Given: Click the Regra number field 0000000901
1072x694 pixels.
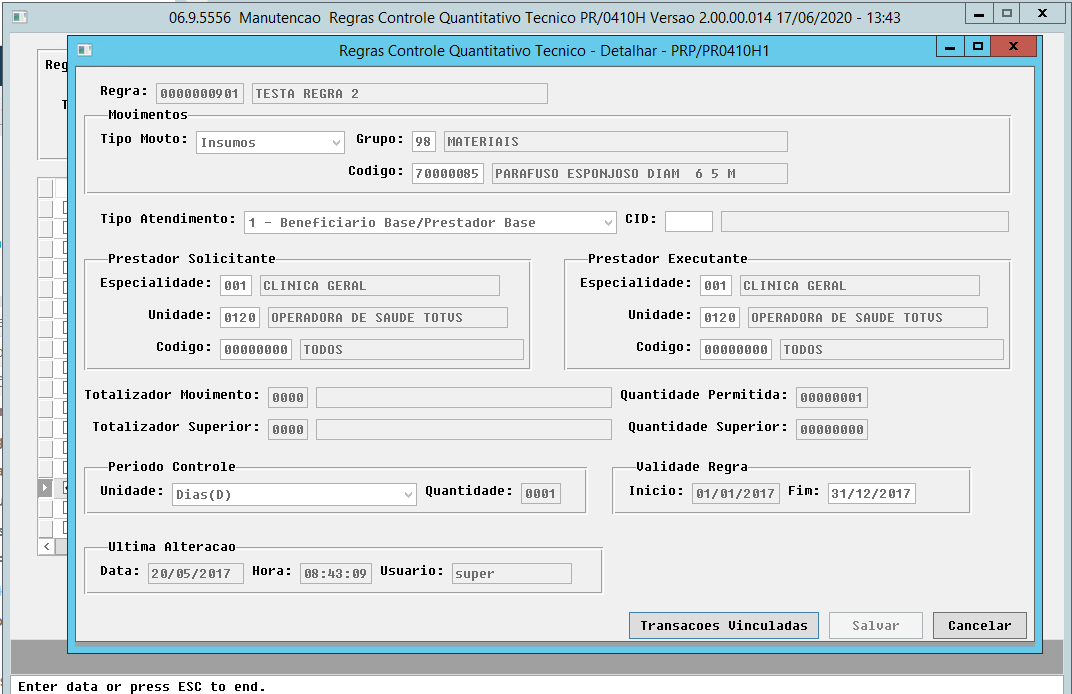Looking at the screenshot, I should [200, 94].
